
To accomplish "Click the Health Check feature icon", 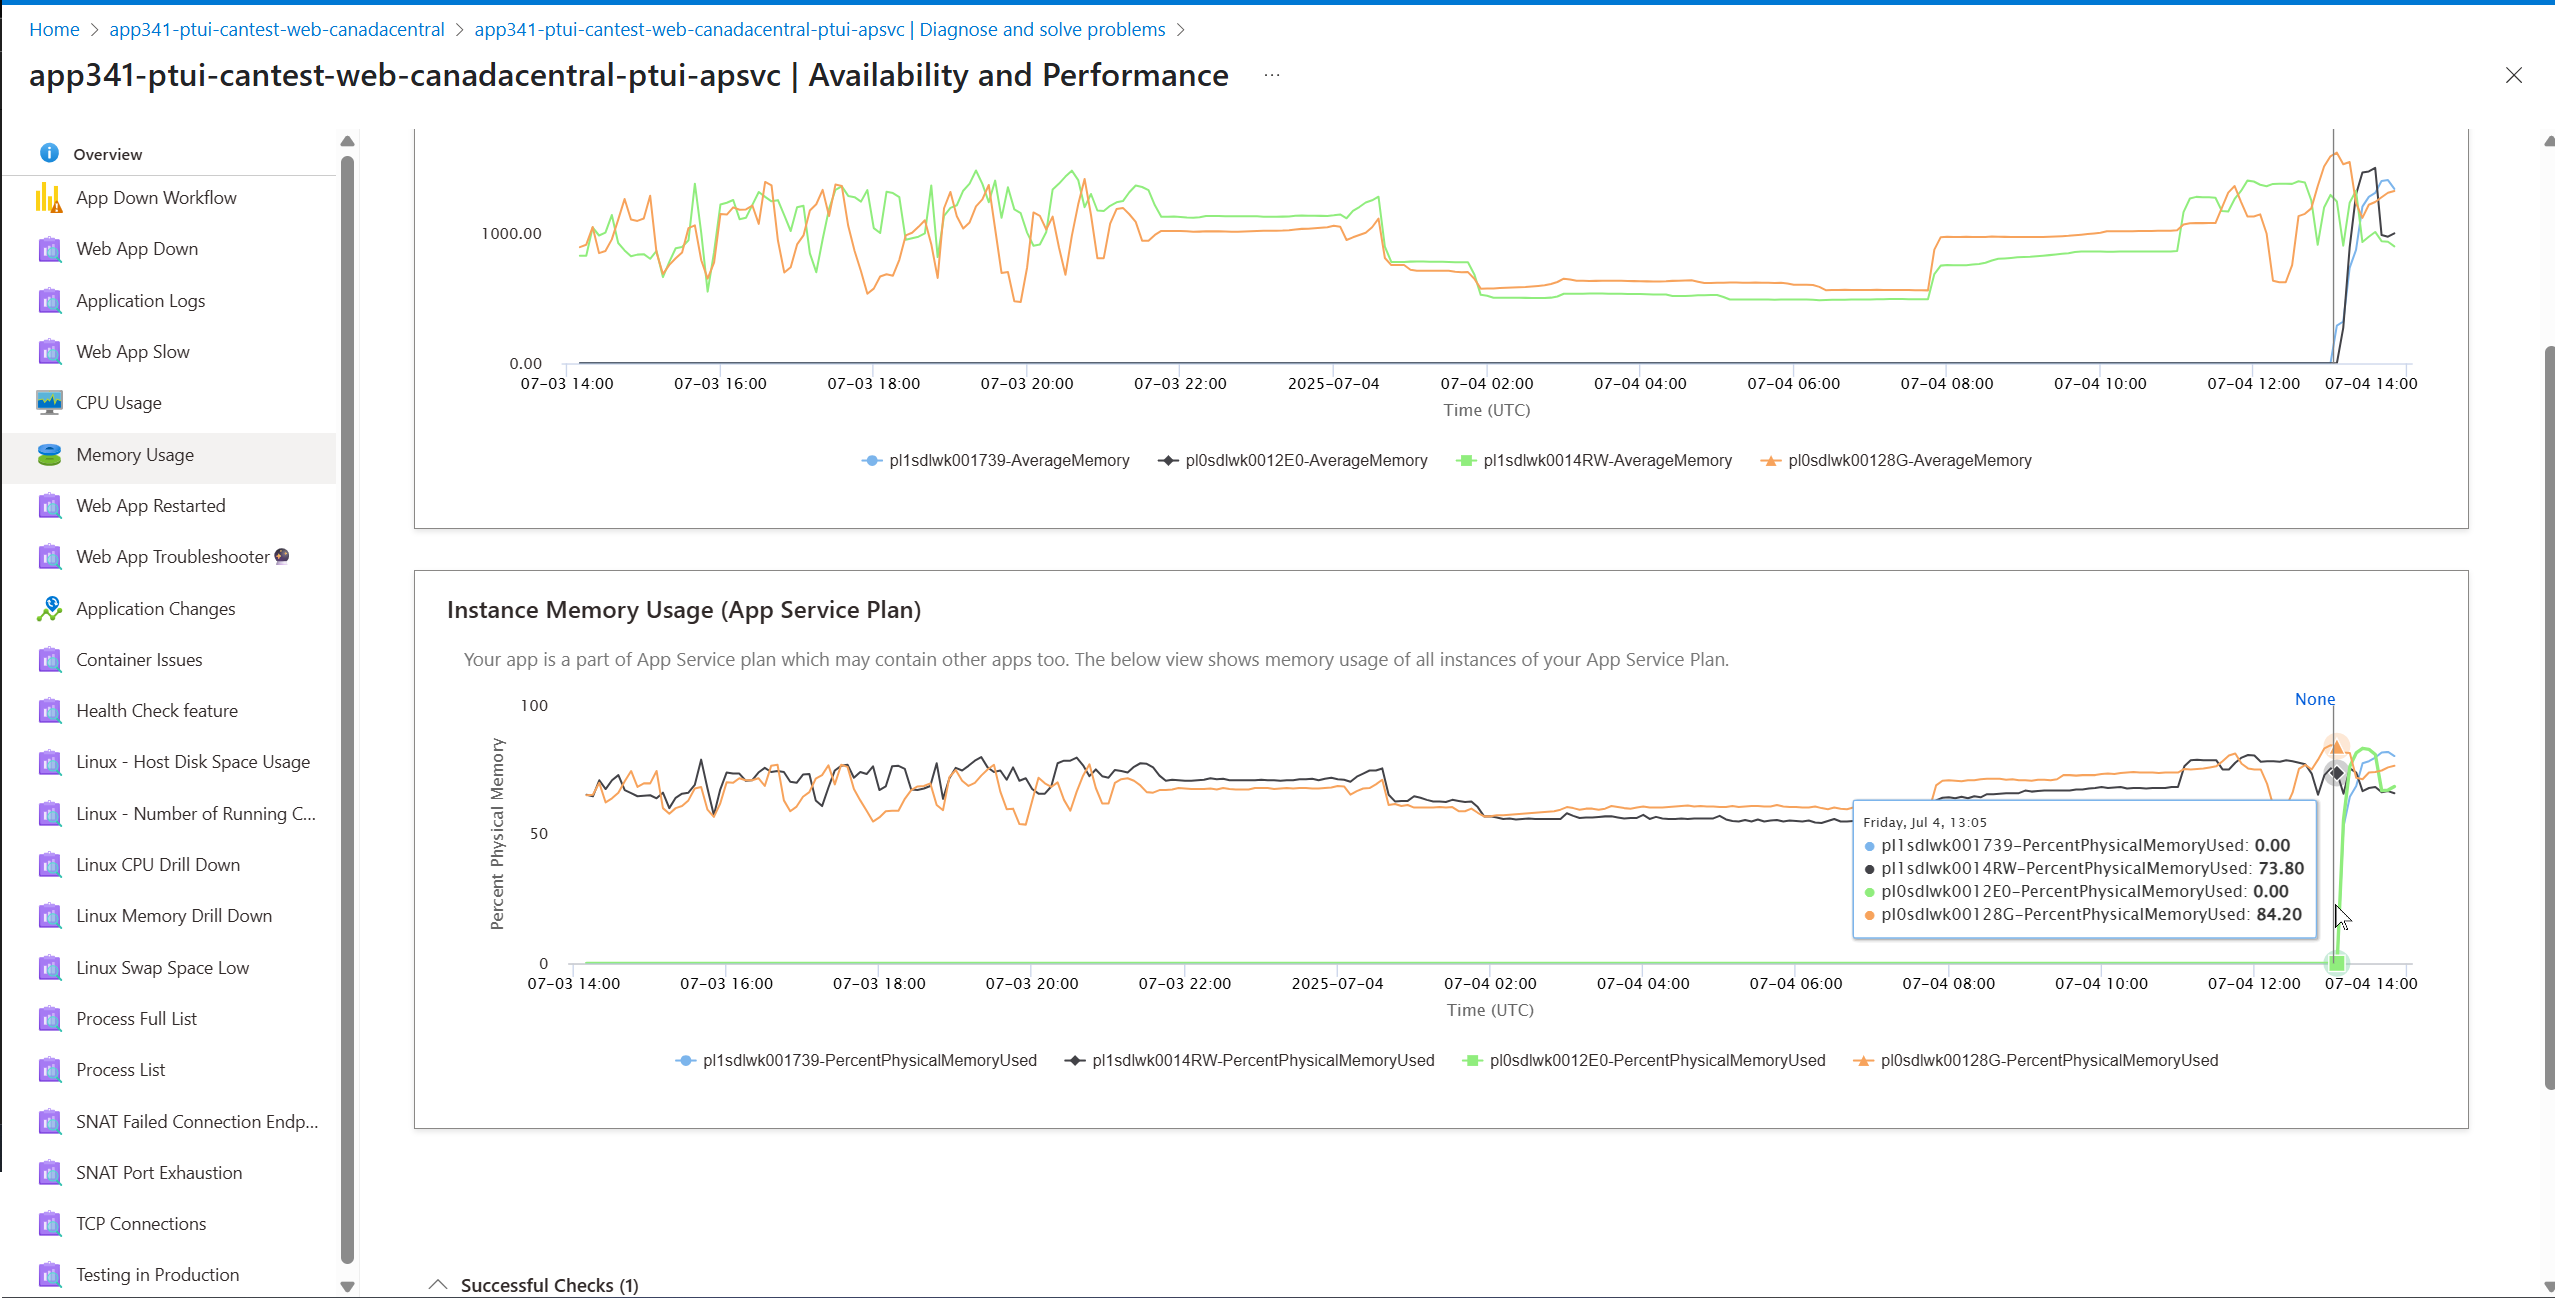I will 49,711.
